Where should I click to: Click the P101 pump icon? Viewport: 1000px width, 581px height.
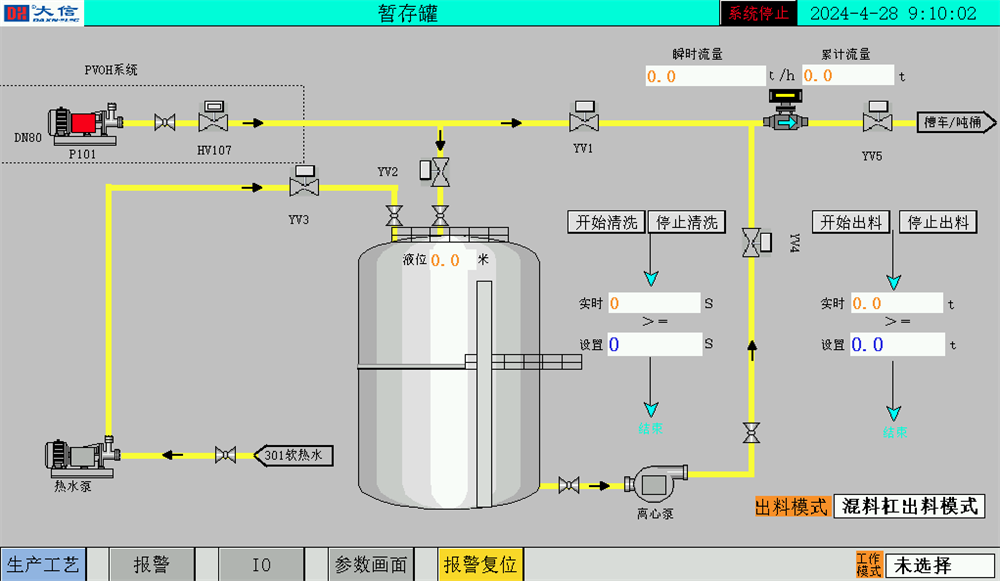(x=85, y=124)
